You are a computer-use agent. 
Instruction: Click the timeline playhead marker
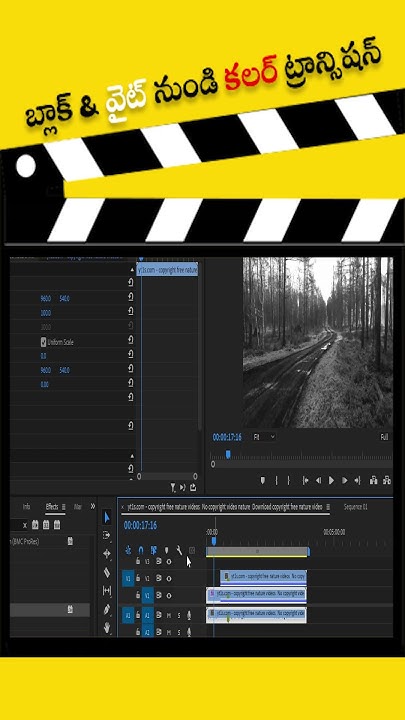coord(214,541)
